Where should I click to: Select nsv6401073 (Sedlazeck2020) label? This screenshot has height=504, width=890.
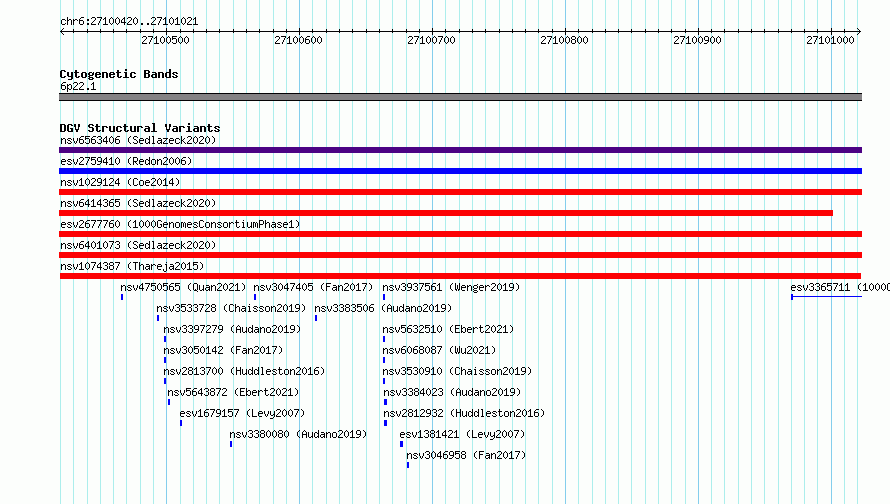[138, 245]
